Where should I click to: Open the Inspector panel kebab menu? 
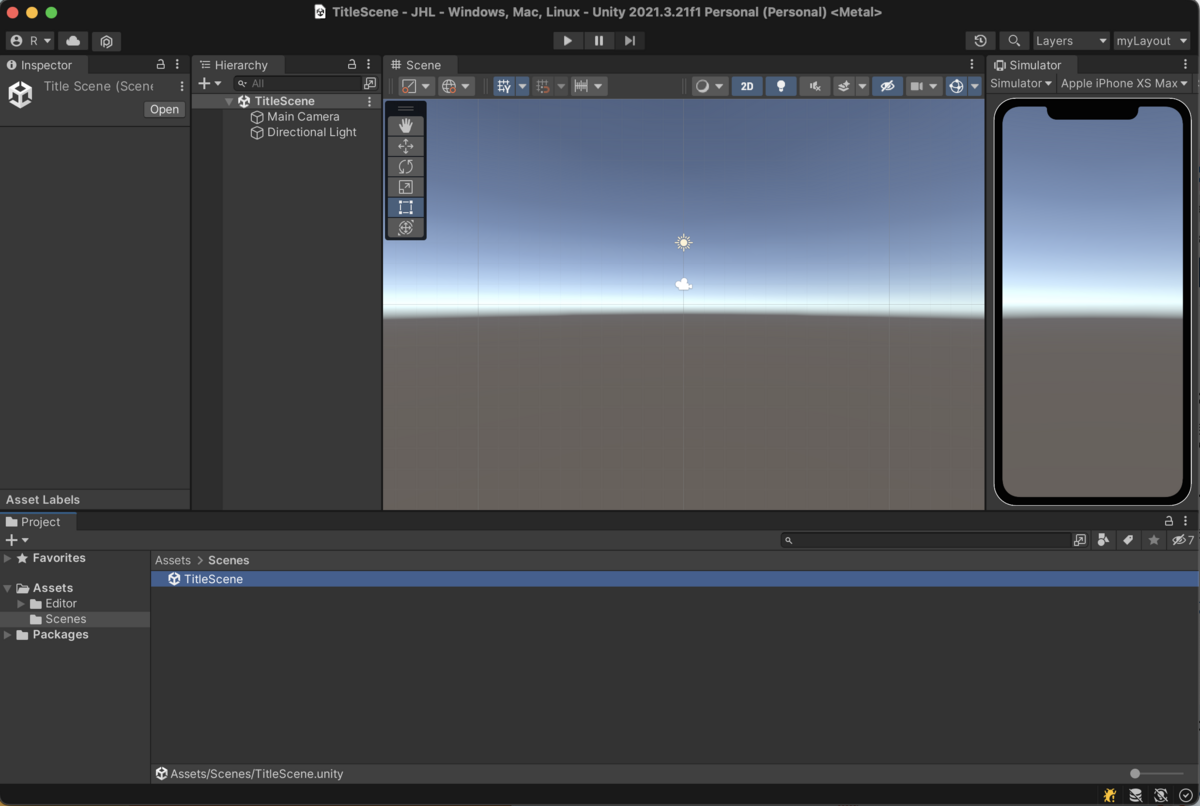click(x=178, y=65)
